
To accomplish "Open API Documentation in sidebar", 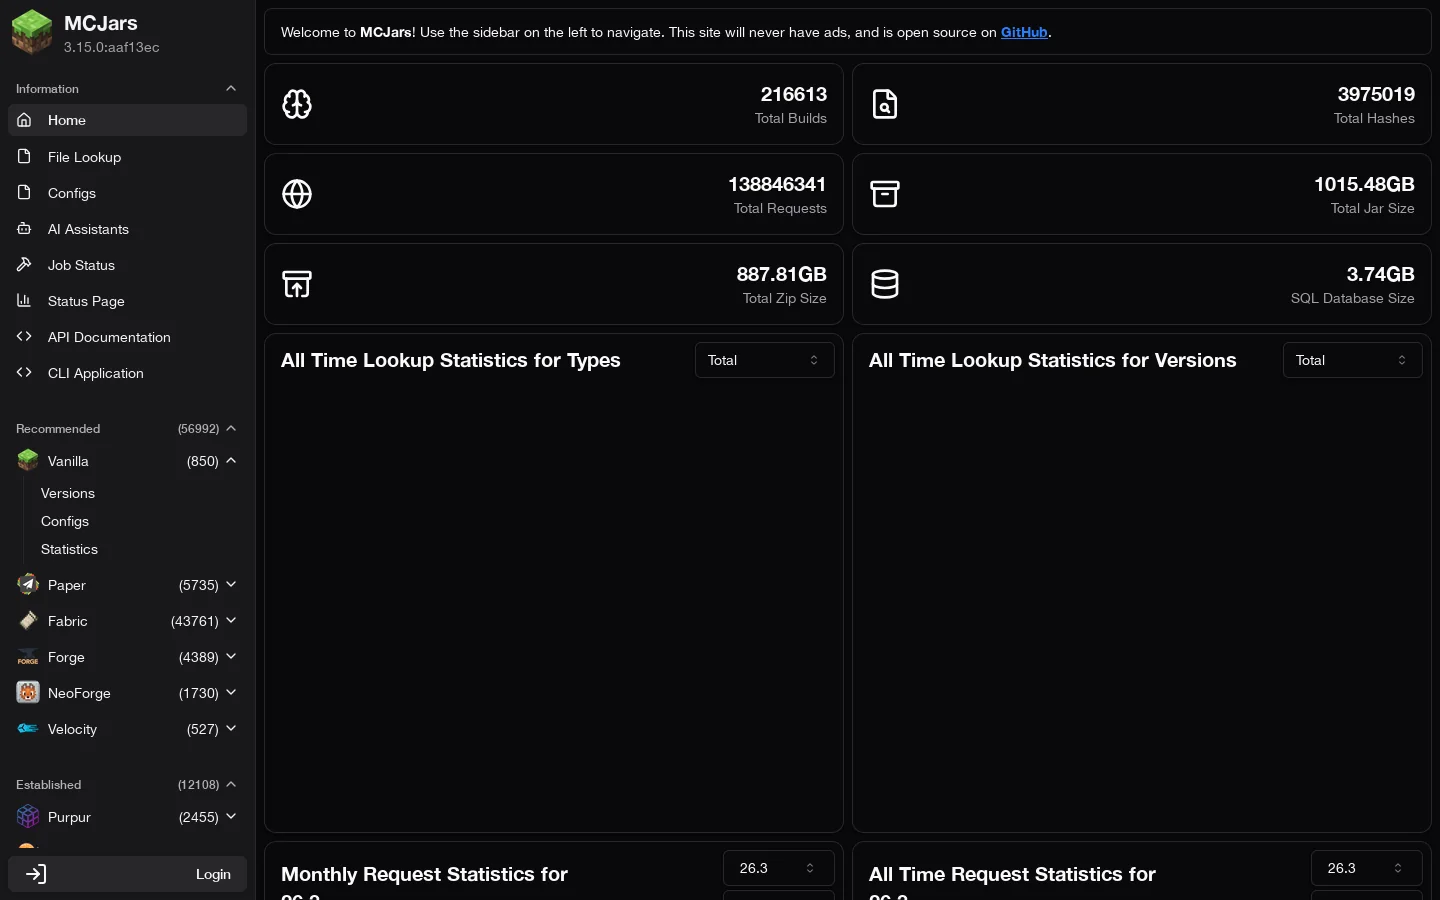I will click(x=127, y=337).
